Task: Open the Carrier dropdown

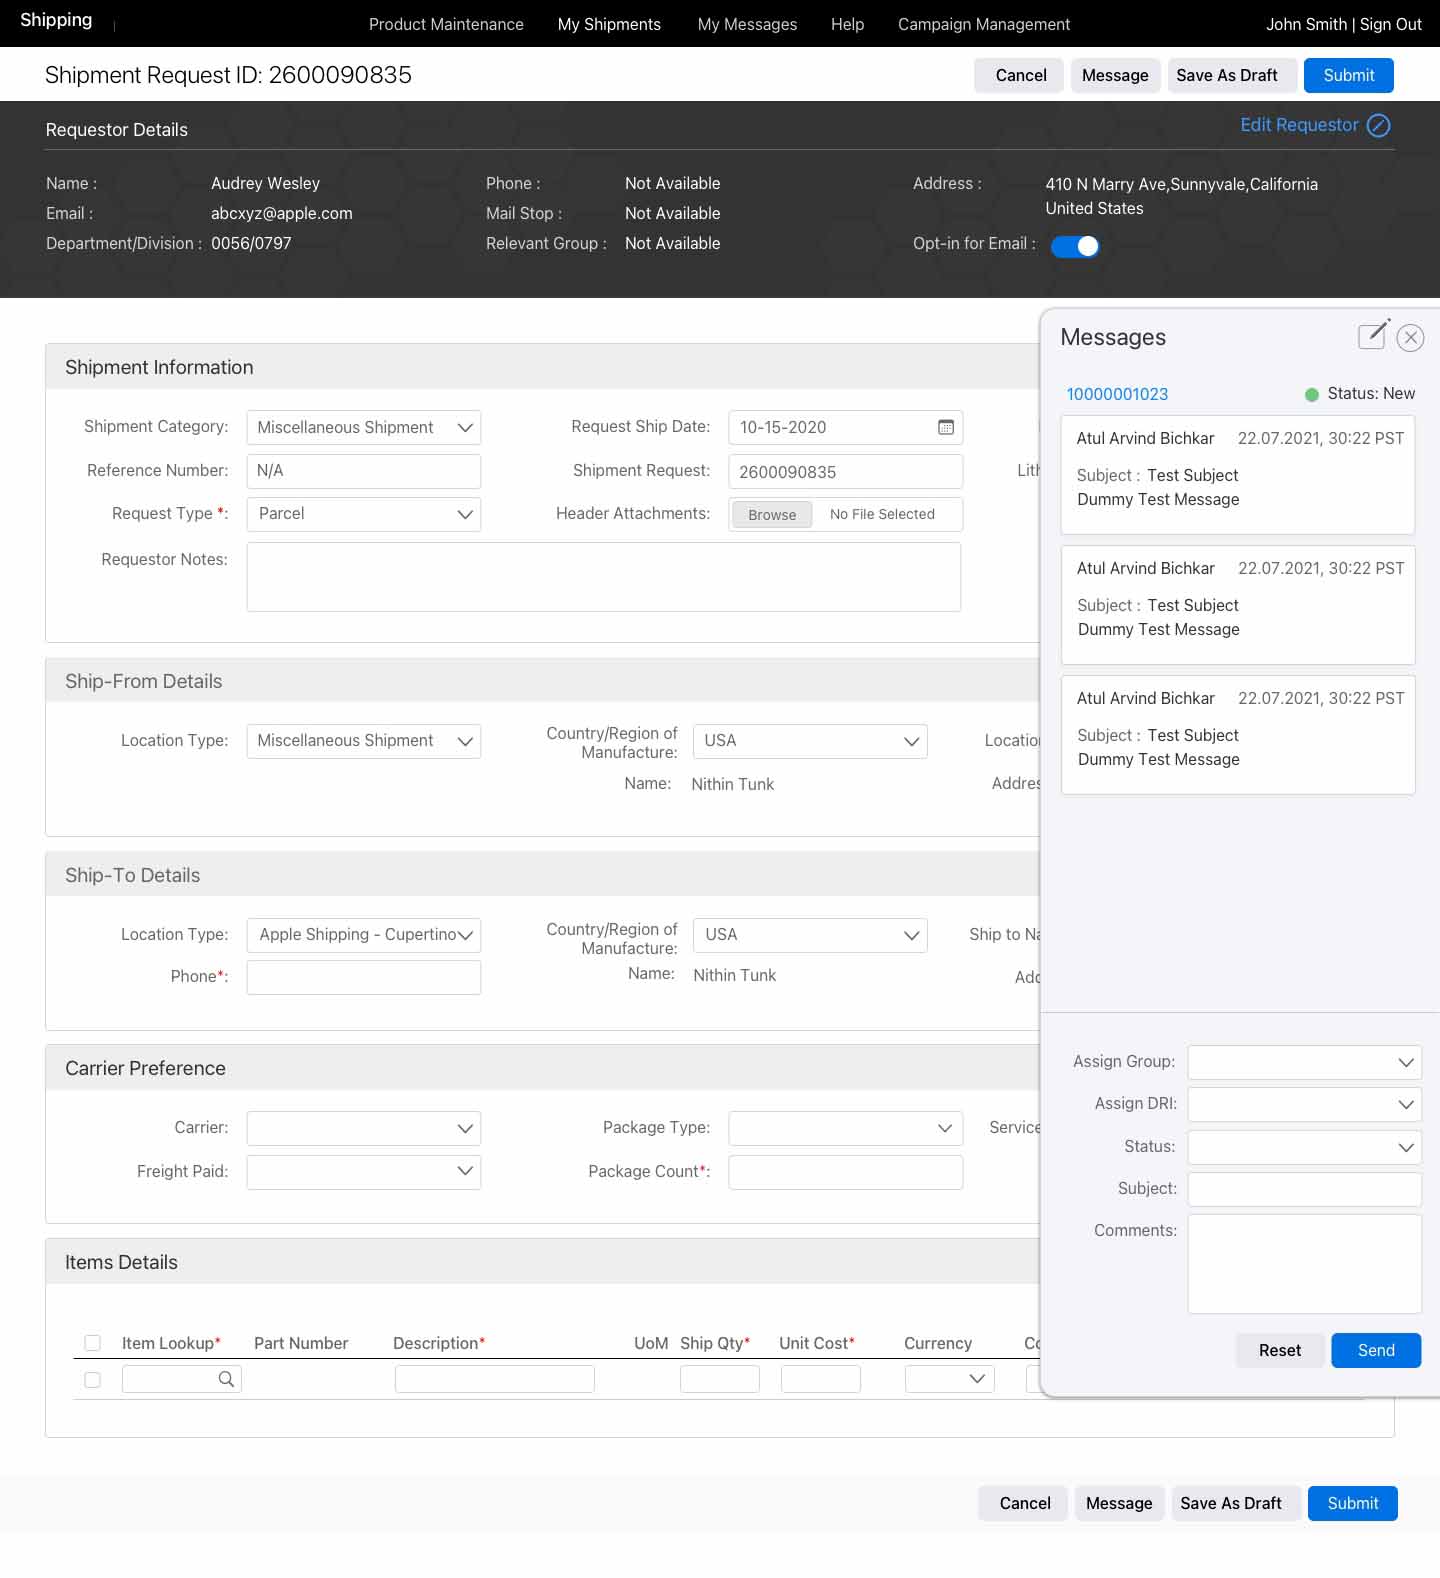Action: pyautogui.click(x=364, y=1128)
